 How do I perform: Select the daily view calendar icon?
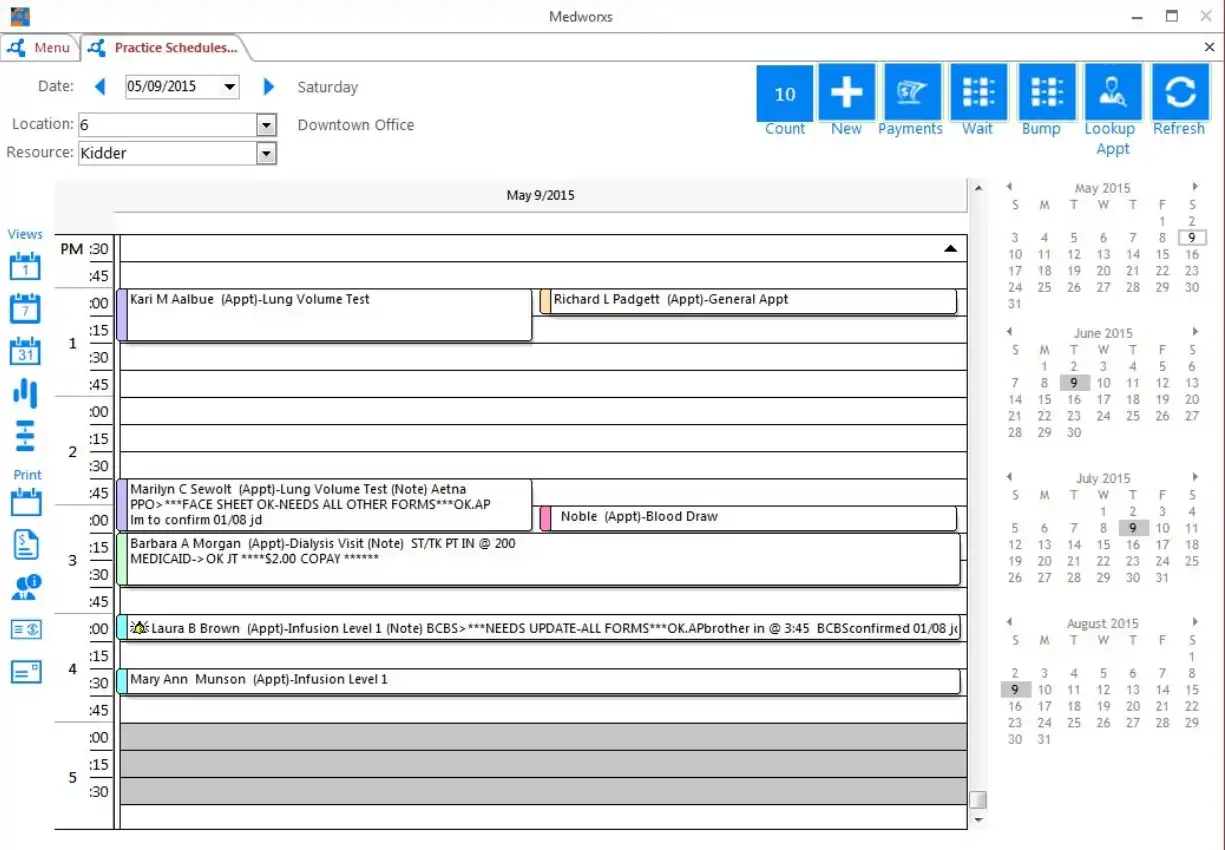tap(24, 266)
